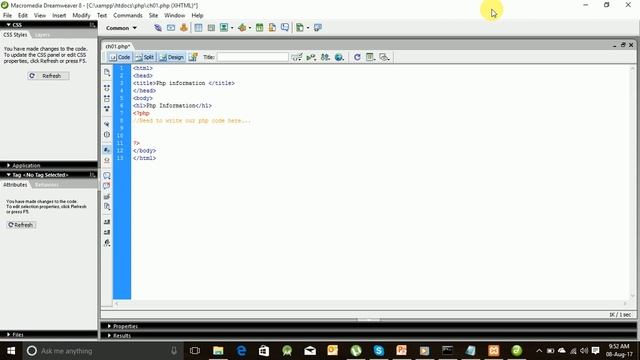
Task: Collapse the CSS panel group
Action: click(8, 25)
